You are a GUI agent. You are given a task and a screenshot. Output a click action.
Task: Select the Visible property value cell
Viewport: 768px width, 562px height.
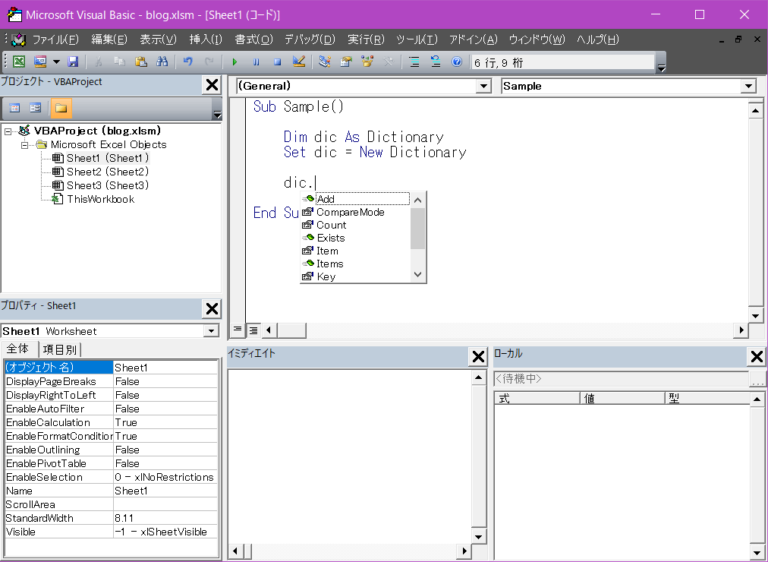point(166,532)
